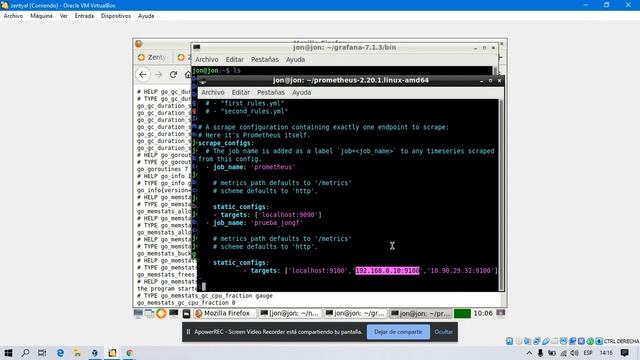Open the Dispositivos menu in VirtualBox
This screenshot has width=640, height=360.
[116, 16]
